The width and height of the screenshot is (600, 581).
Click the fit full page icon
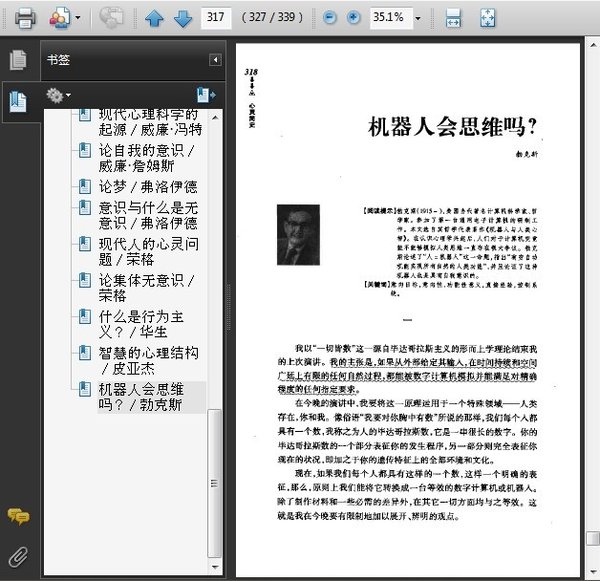click(487, 18)
